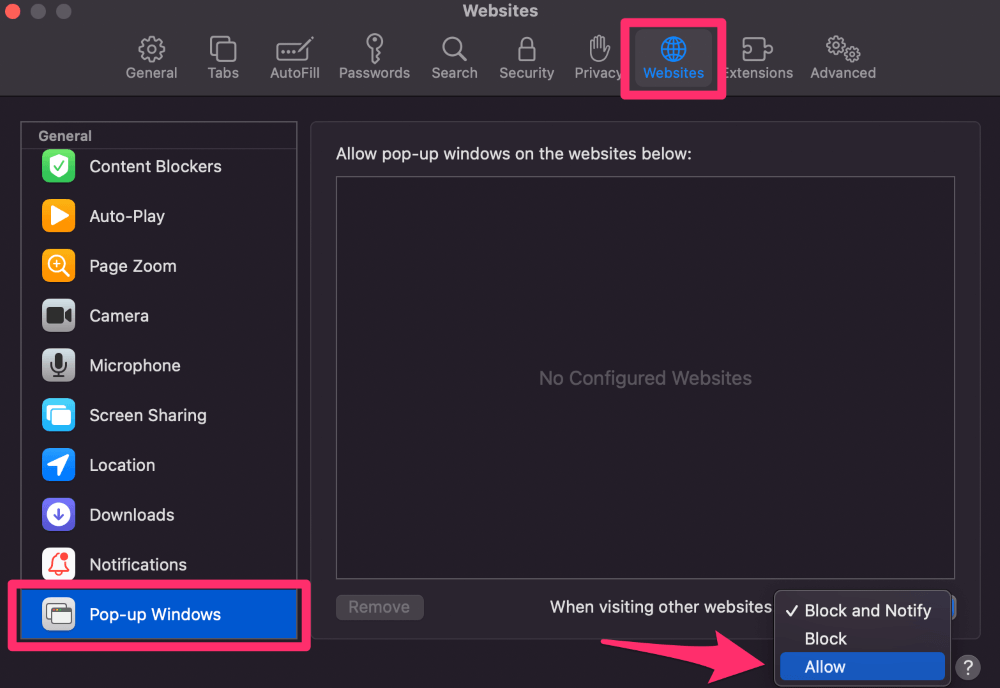Select Auto-Play label in sidebar
Viewport: 1000px width, 688px height.
coord(127,216)
